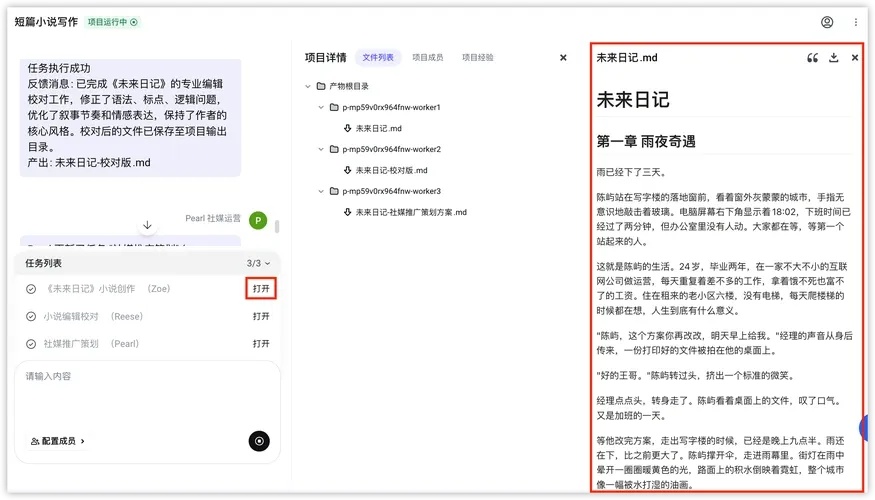Click 打开 for 小说编辑校对 task
The width and height of the screenshot is (875, 500).
click(x=261, y=316)
